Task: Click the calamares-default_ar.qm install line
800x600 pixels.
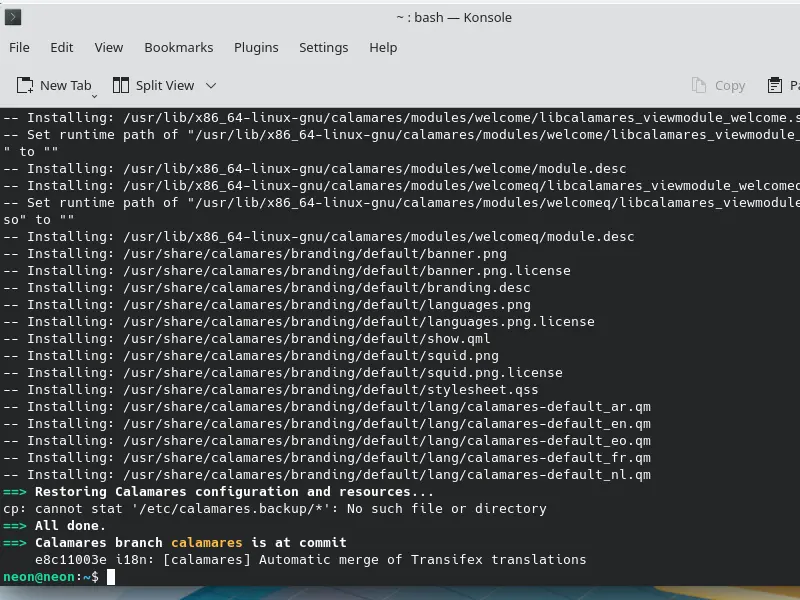Action: (x=327, y=407)
